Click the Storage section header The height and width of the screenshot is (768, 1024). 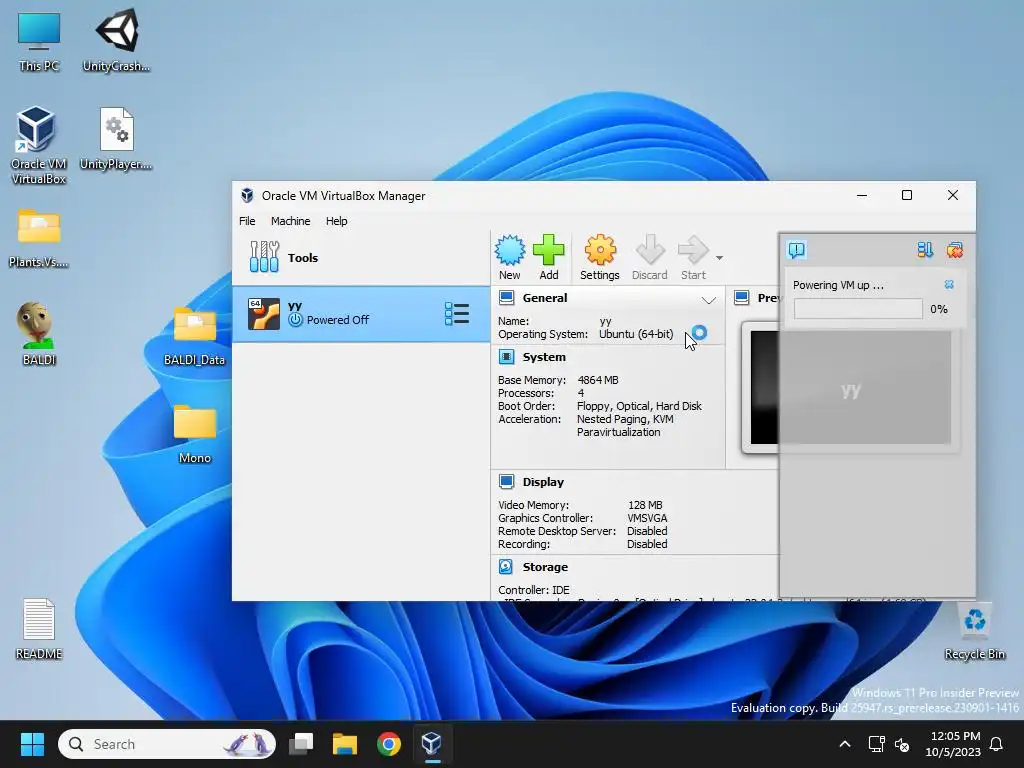(545, 566)
